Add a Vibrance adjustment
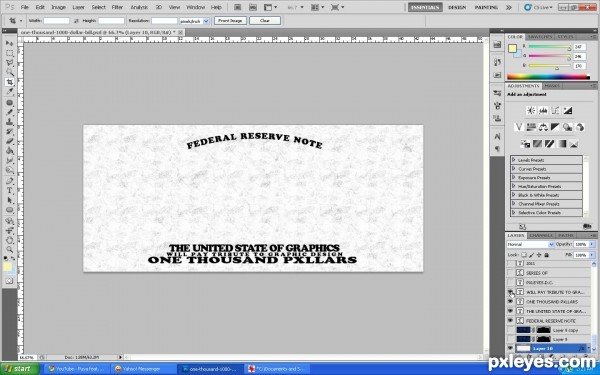 [519, 127]
